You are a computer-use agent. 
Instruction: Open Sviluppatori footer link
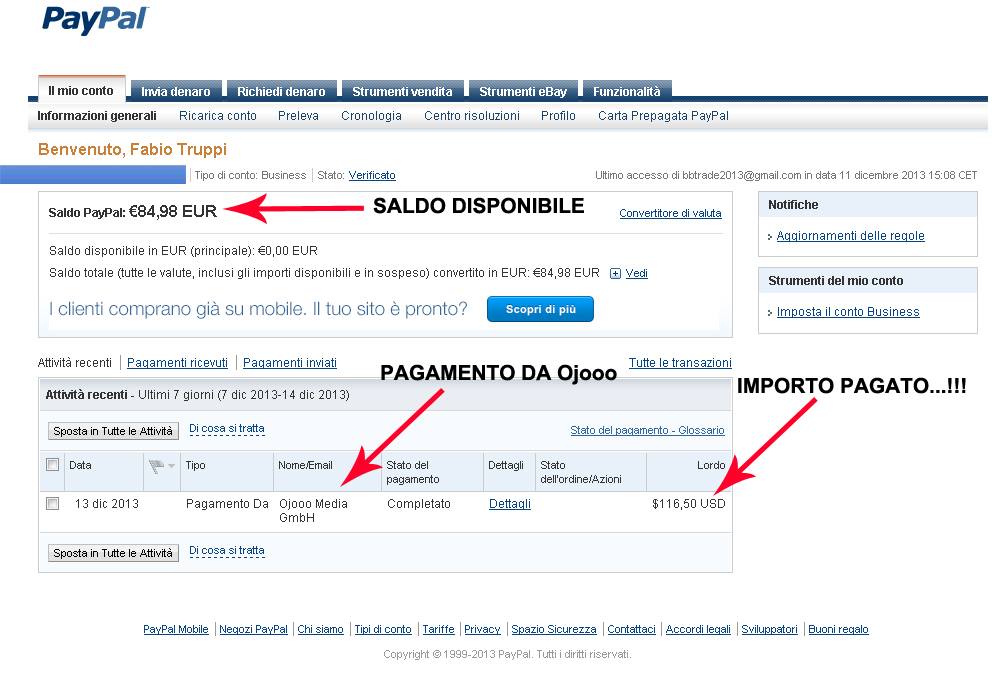(x=769, y=629)
